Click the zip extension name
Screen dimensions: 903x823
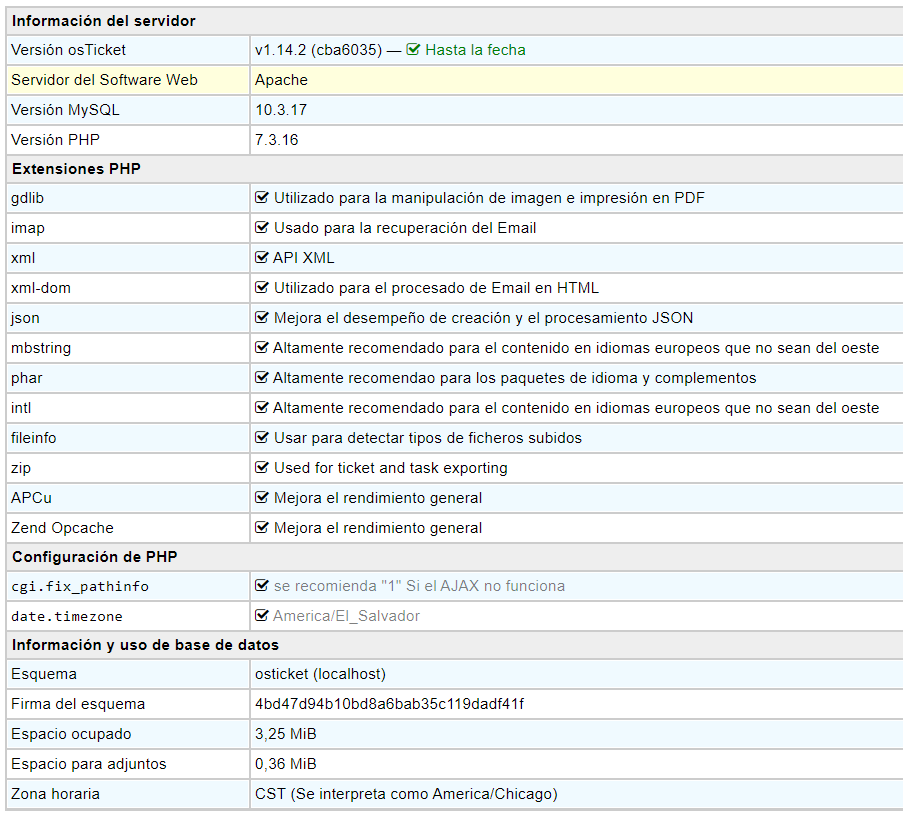tap(21, 468)
